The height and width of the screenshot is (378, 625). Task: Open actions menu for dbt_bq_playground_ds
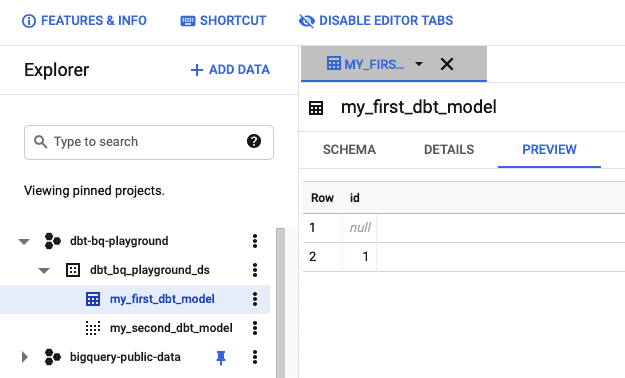click(x=255, y=270)
